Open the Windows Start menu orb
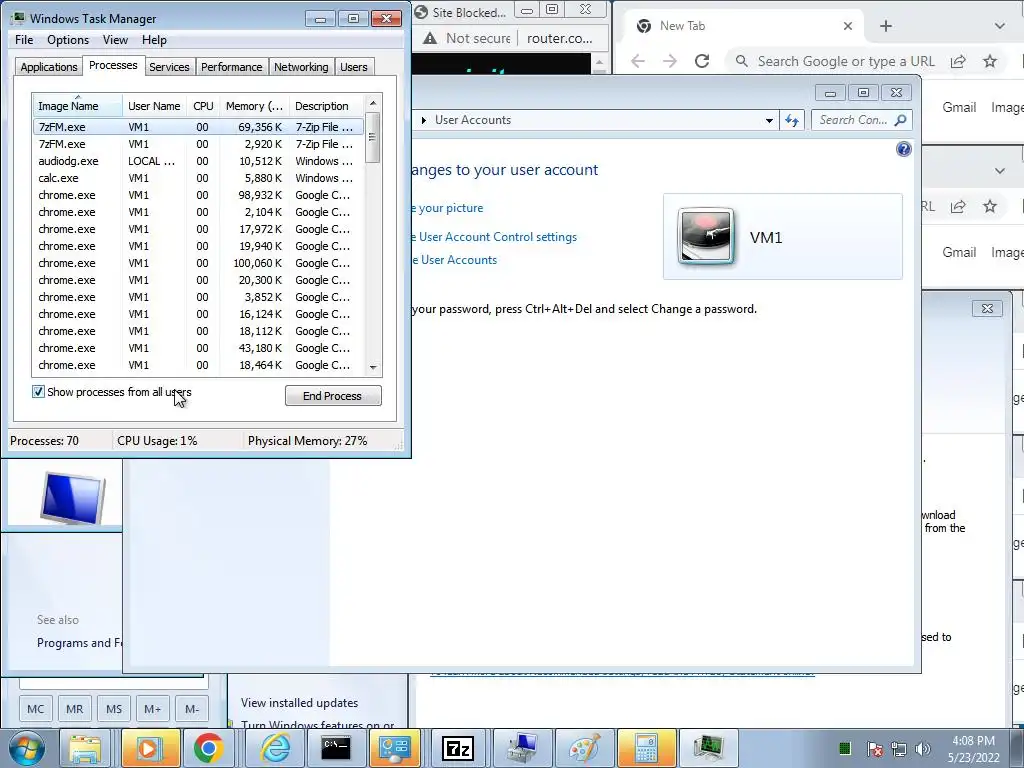 [26, 748]
